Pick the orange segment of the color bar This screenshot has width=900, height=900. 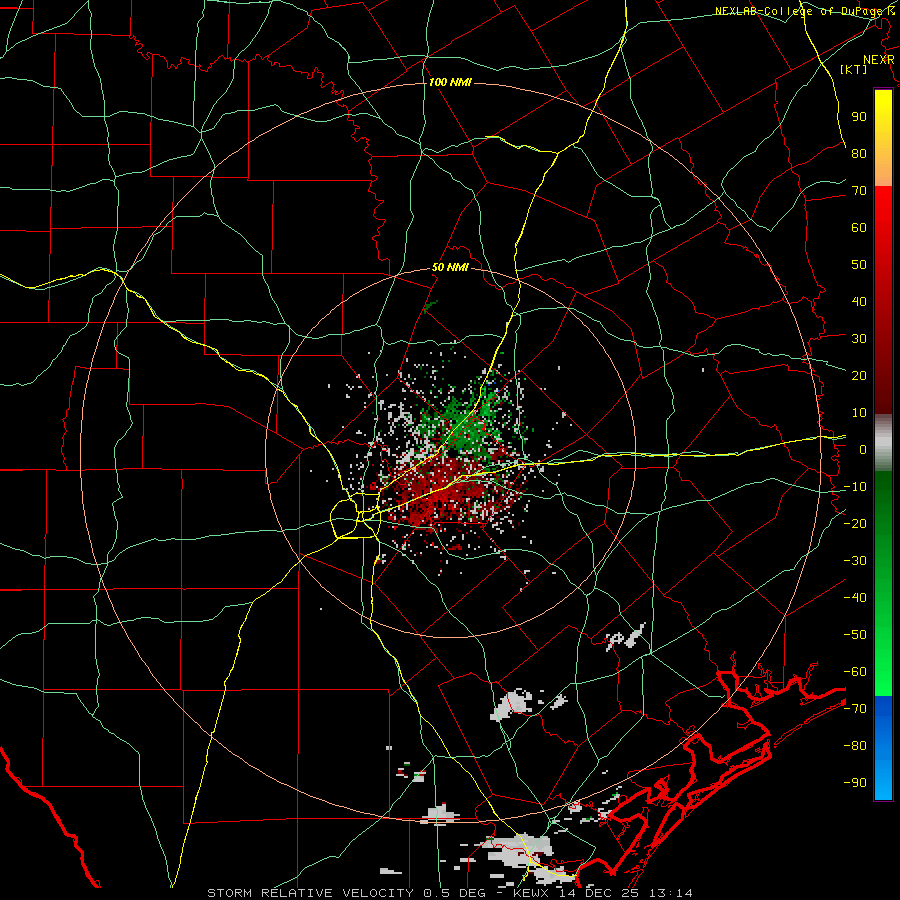coord(883,166)
